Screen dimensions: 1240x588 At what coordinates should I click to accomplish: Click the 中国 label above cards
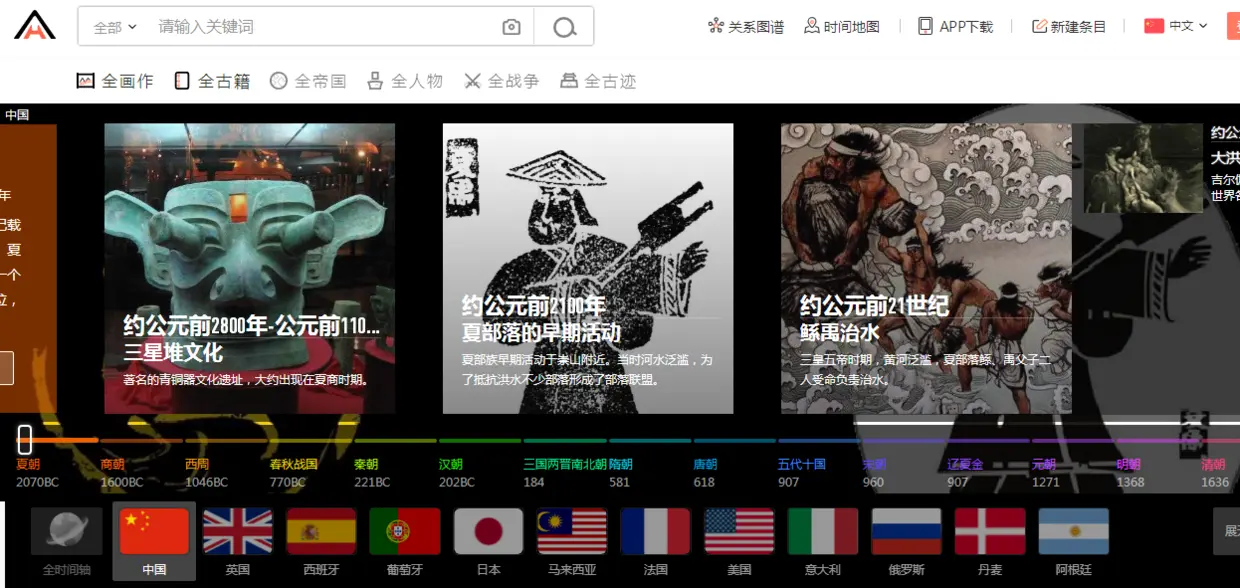[17, 115]
